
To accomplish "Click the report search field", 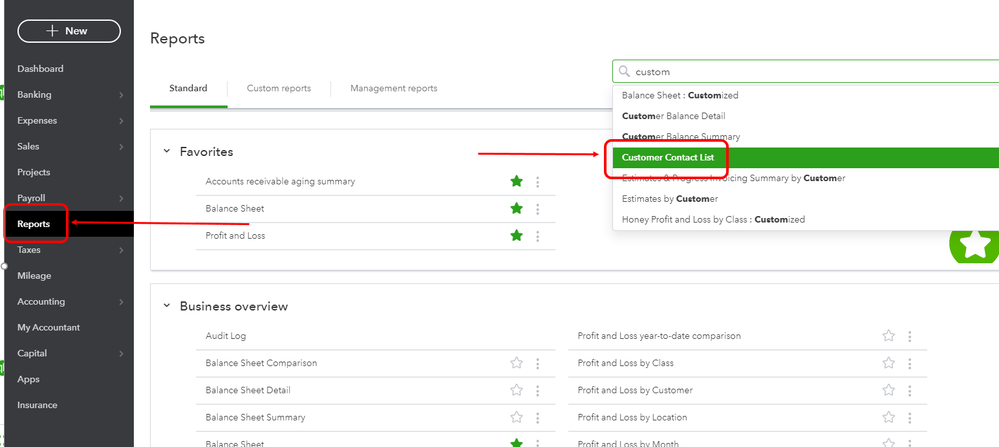I will coord(800,72).
